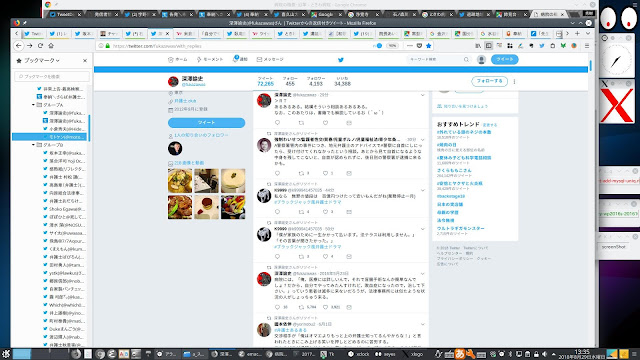Open the KDE application launcher

point(6,354)
